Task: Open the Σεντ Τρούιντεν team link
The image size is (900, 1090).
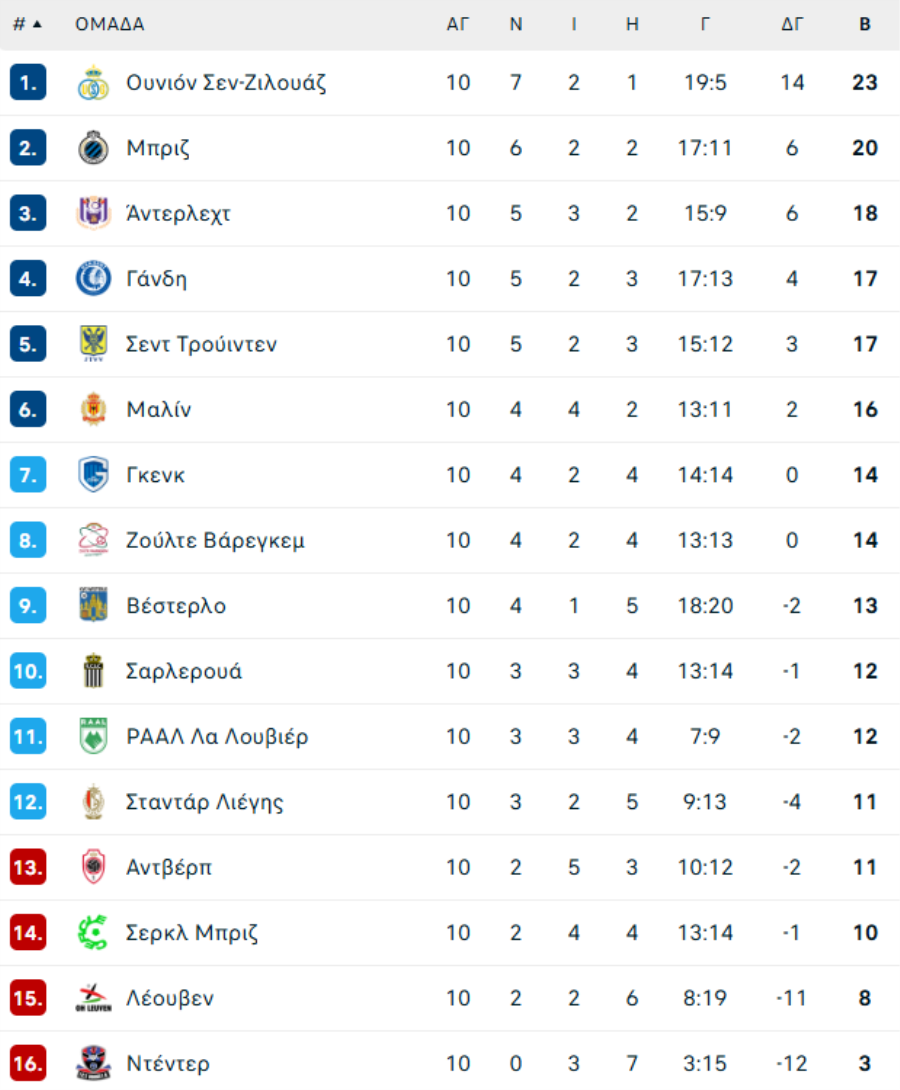Action: [201, 344]
